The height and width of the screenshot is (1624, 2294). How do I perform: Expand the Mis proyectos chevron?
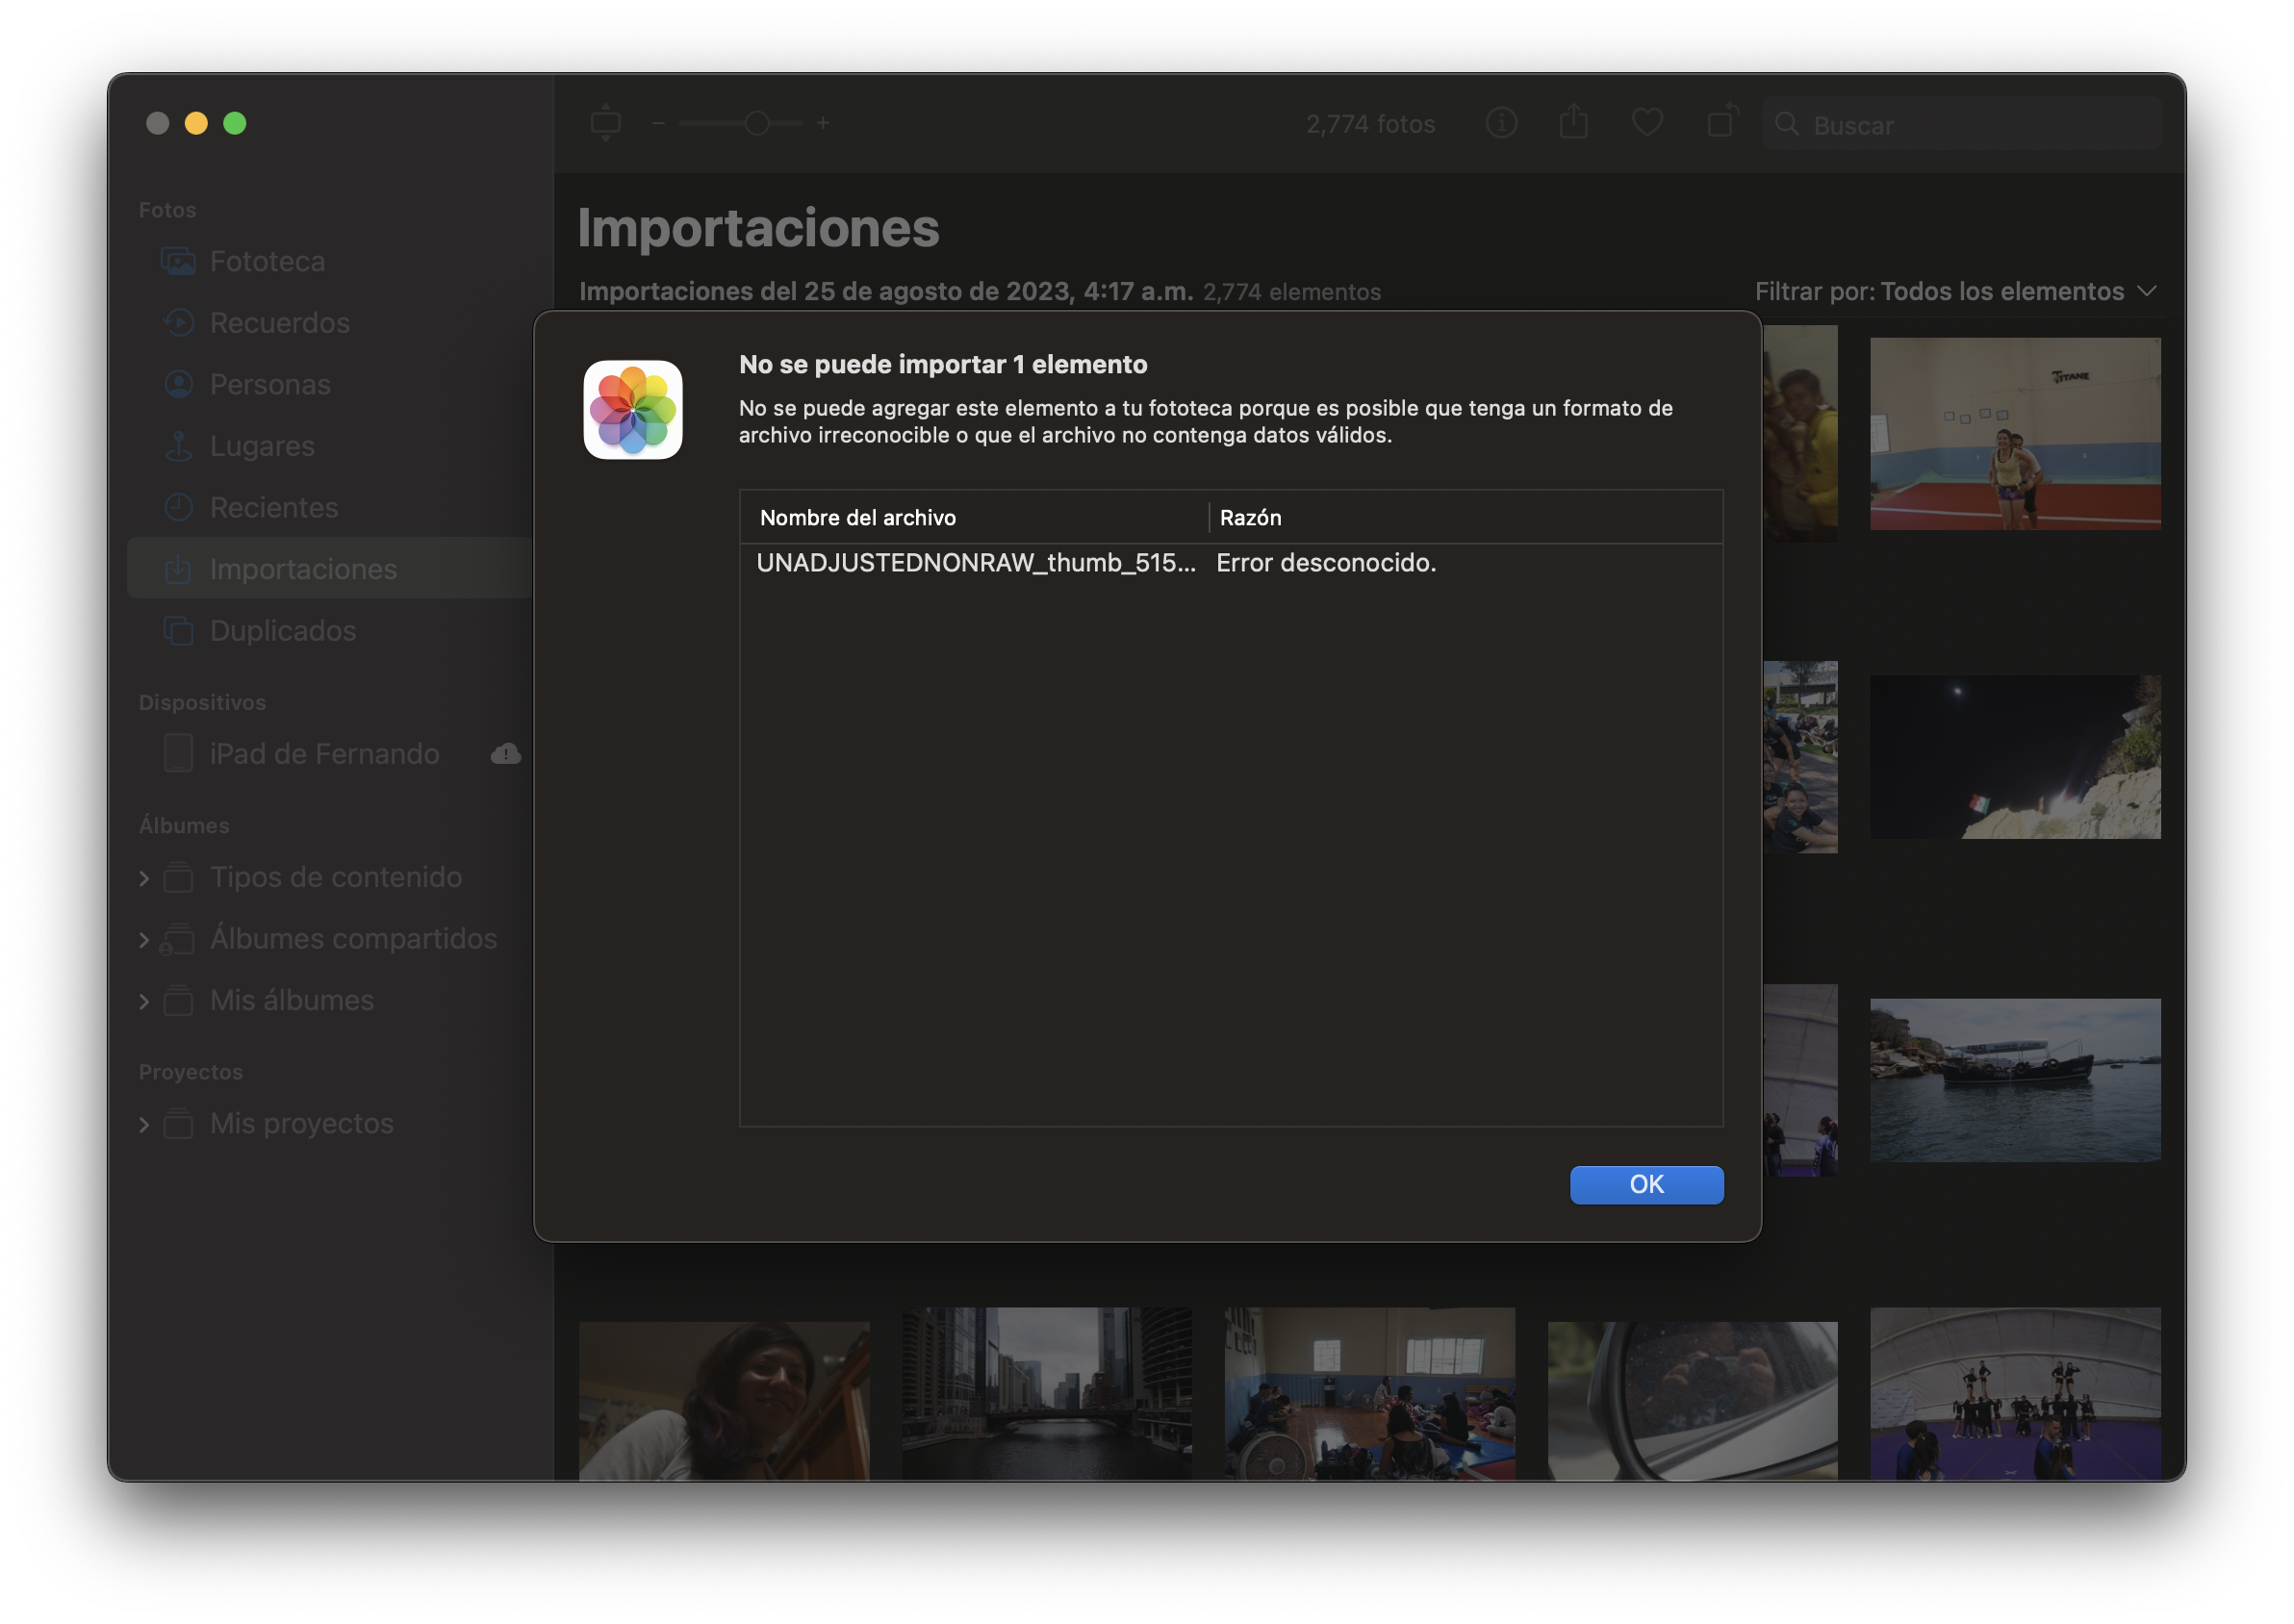pos(144,1125)
